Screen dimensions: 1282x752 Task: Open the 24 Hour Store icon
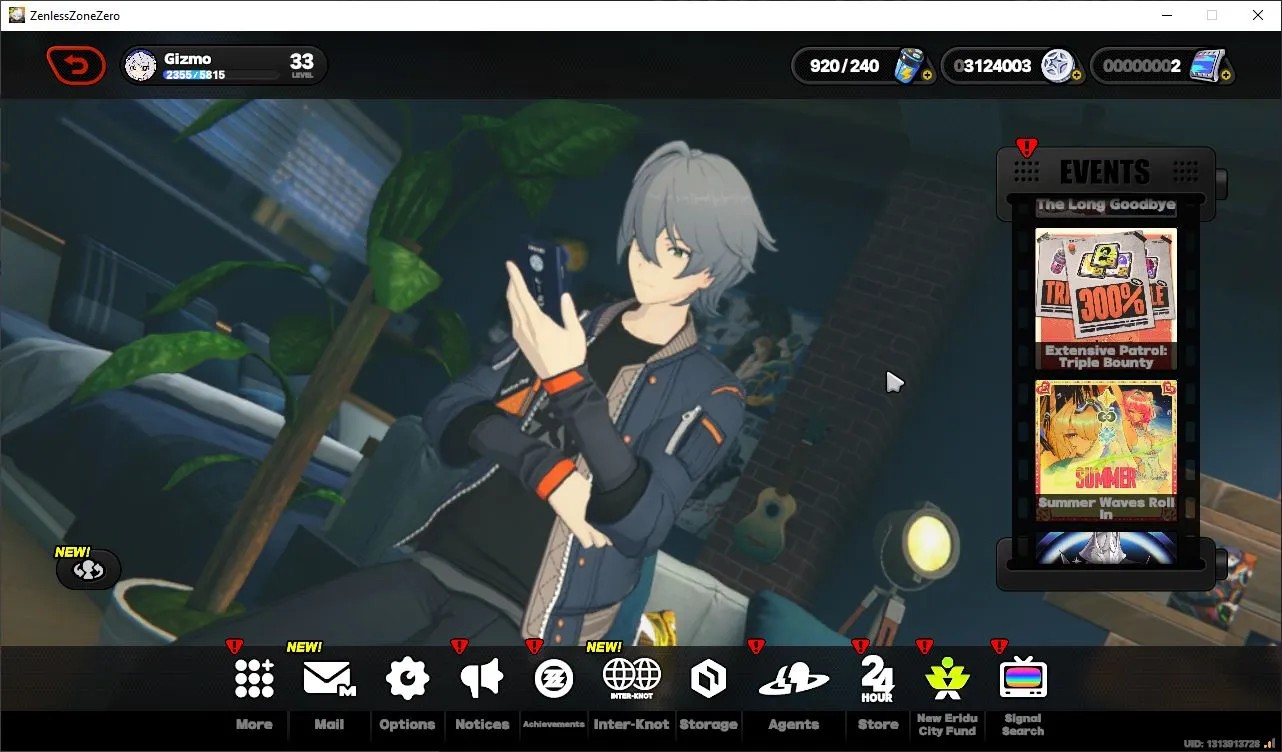coord(877,680)
